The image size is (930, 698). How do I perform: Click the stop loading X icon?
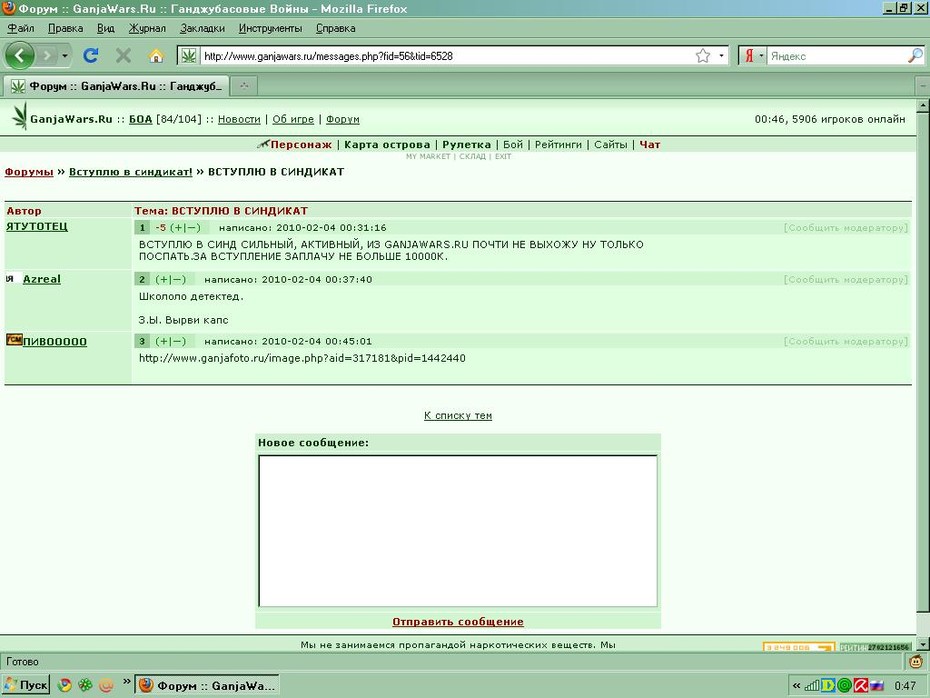coord(123,56)
